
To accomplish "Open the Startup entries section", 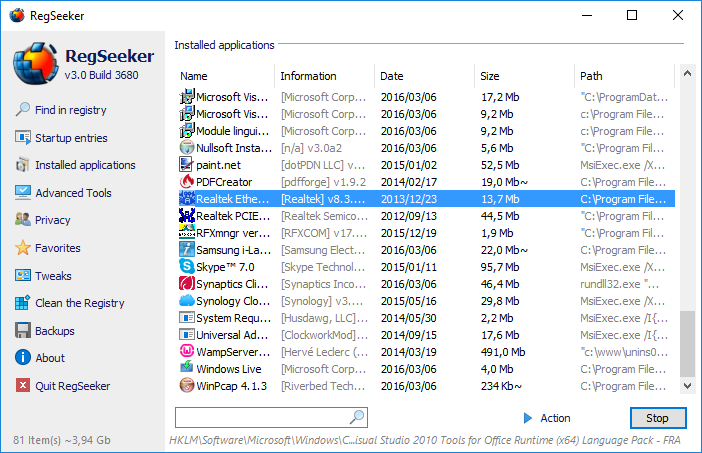I will click(71, 138).
